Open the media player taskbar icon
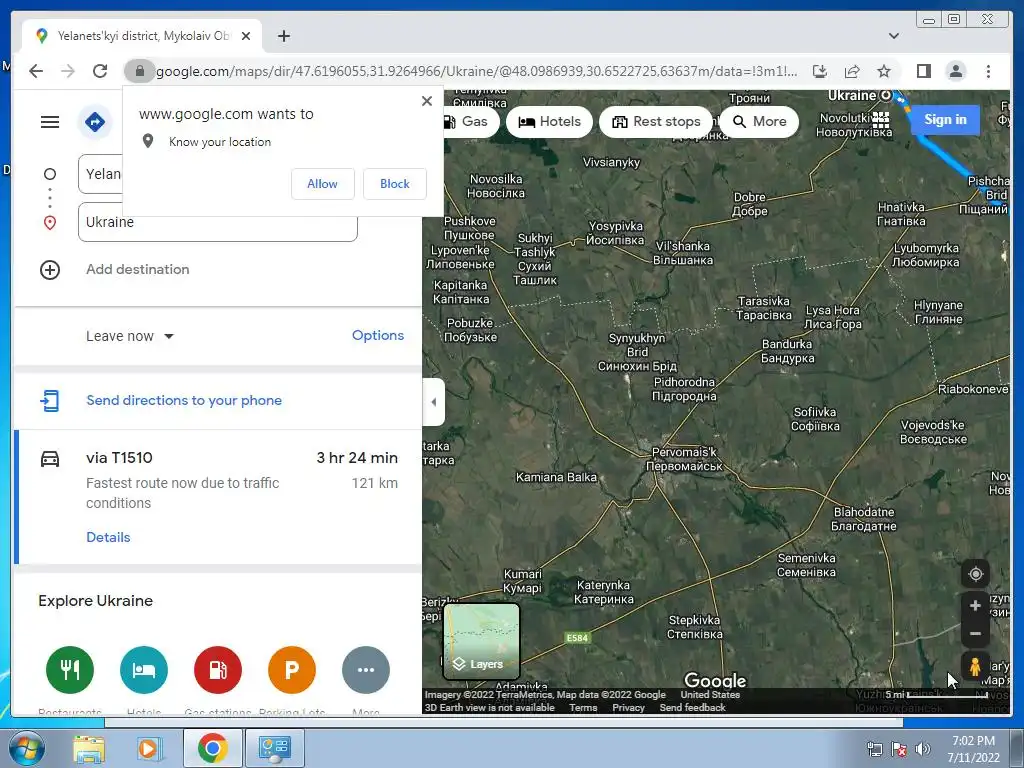 (148, 748)
